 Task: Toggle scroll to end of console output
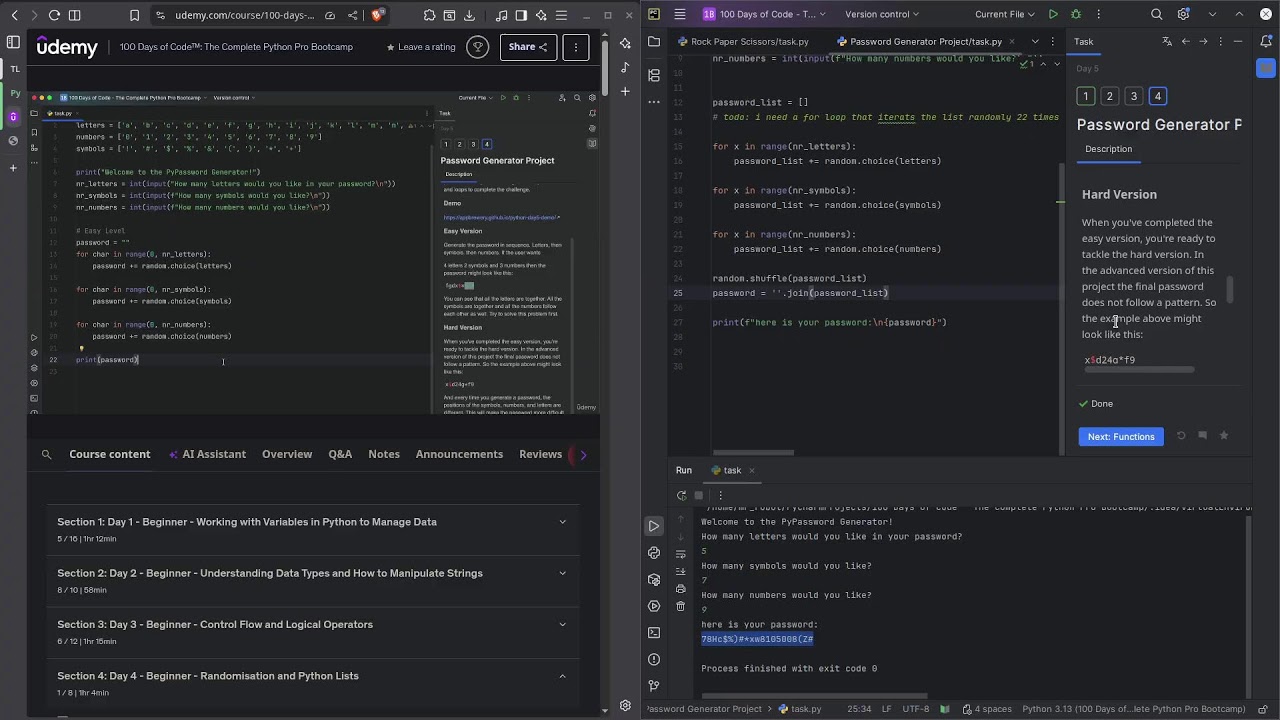pyautogui.click(x=681, y=571)
